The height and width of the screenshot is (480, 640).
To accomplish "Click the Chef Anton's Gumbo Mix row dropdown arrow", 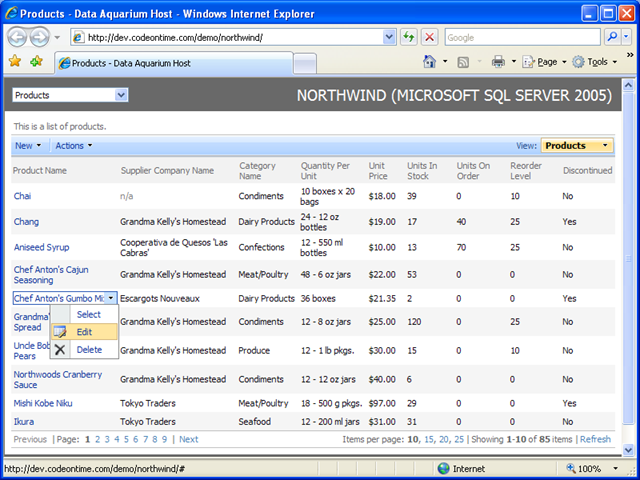I will coord(111,298).
